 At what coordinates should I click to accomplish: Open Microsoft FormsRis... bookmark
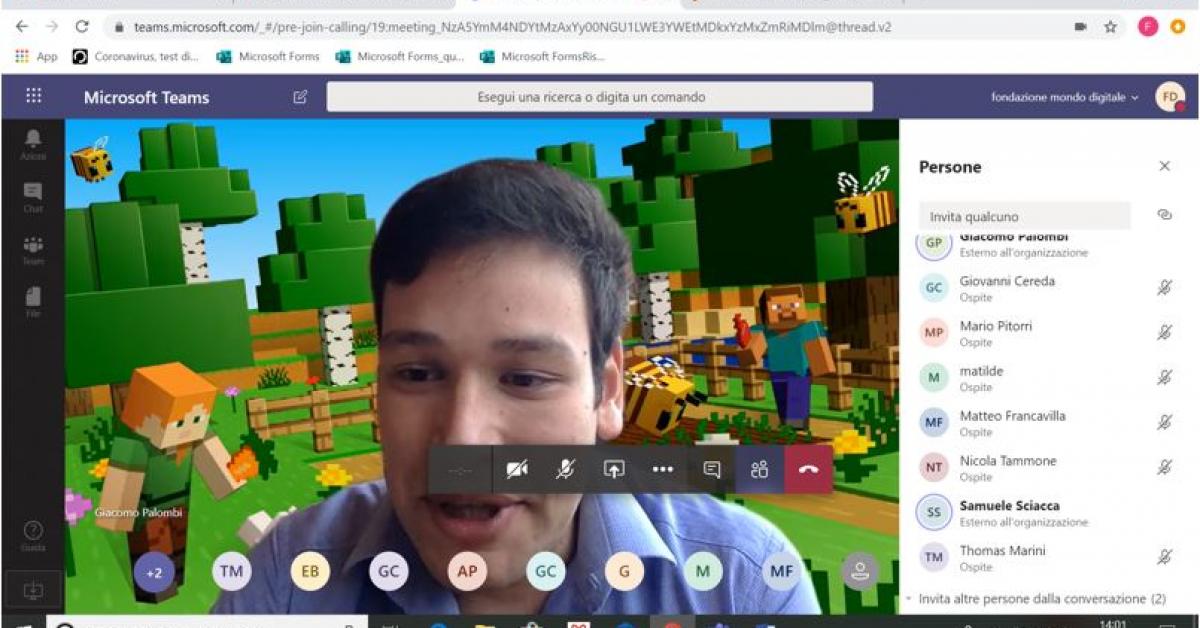543,57
